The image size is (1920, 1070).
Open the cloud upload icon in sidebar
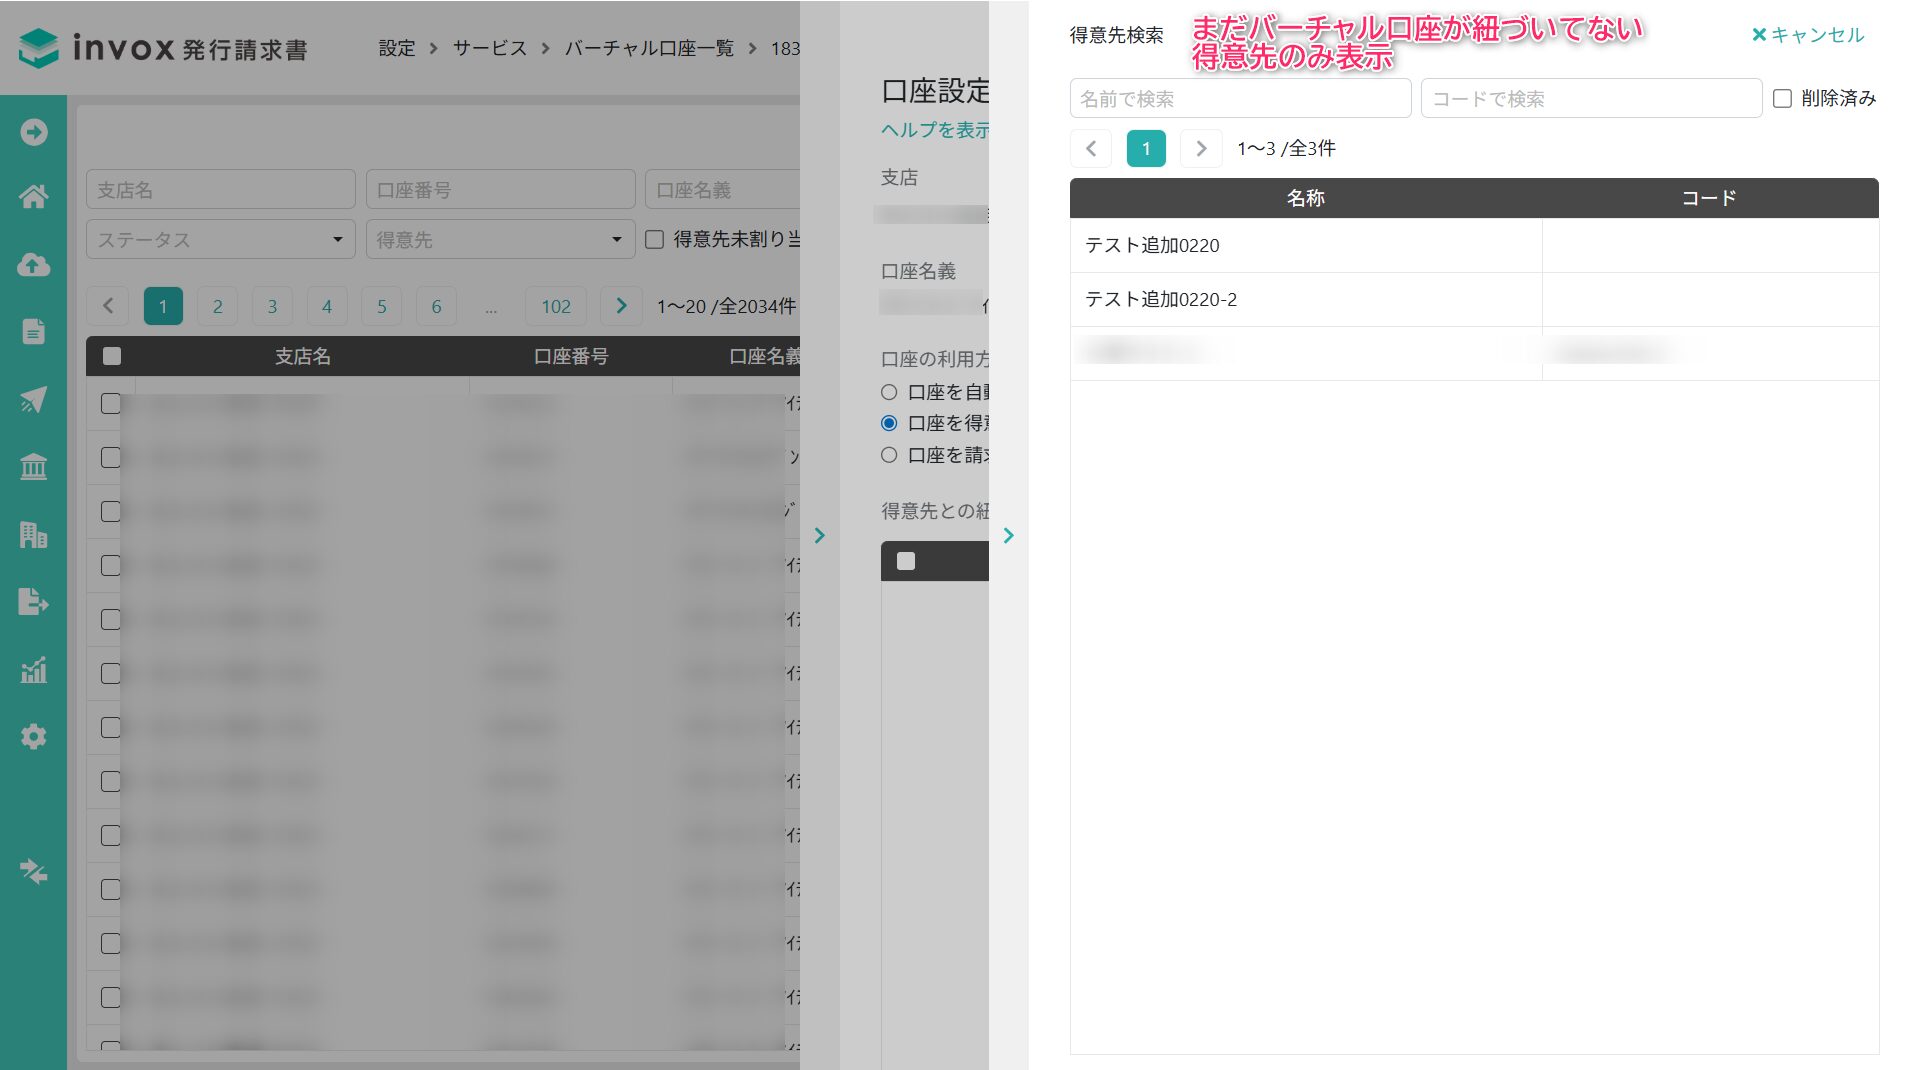point(33,265)
